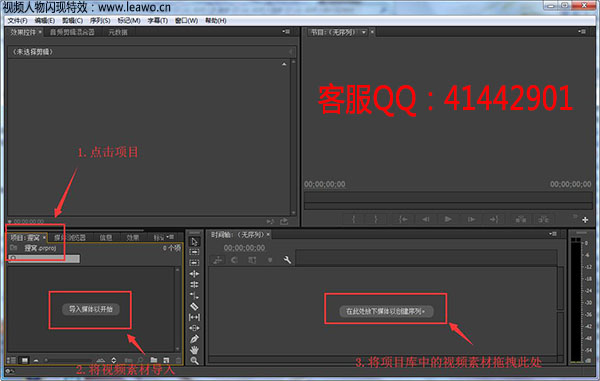Toggle nest sequence insert mode in timeline
The image size is (600, 381).
tap(218, 260)
